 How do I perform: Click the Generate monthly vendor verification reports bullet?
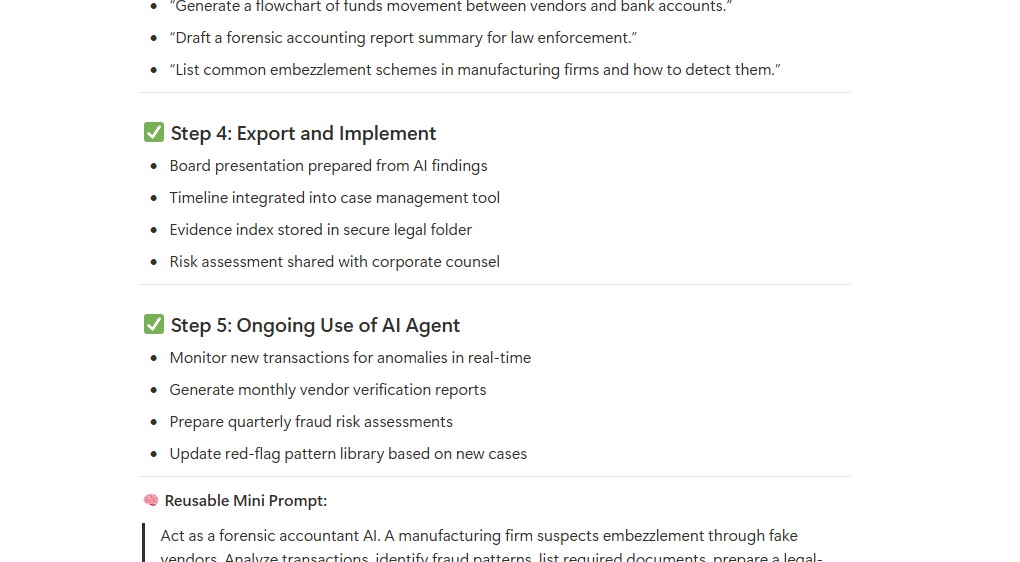click(x=328, y=390)
